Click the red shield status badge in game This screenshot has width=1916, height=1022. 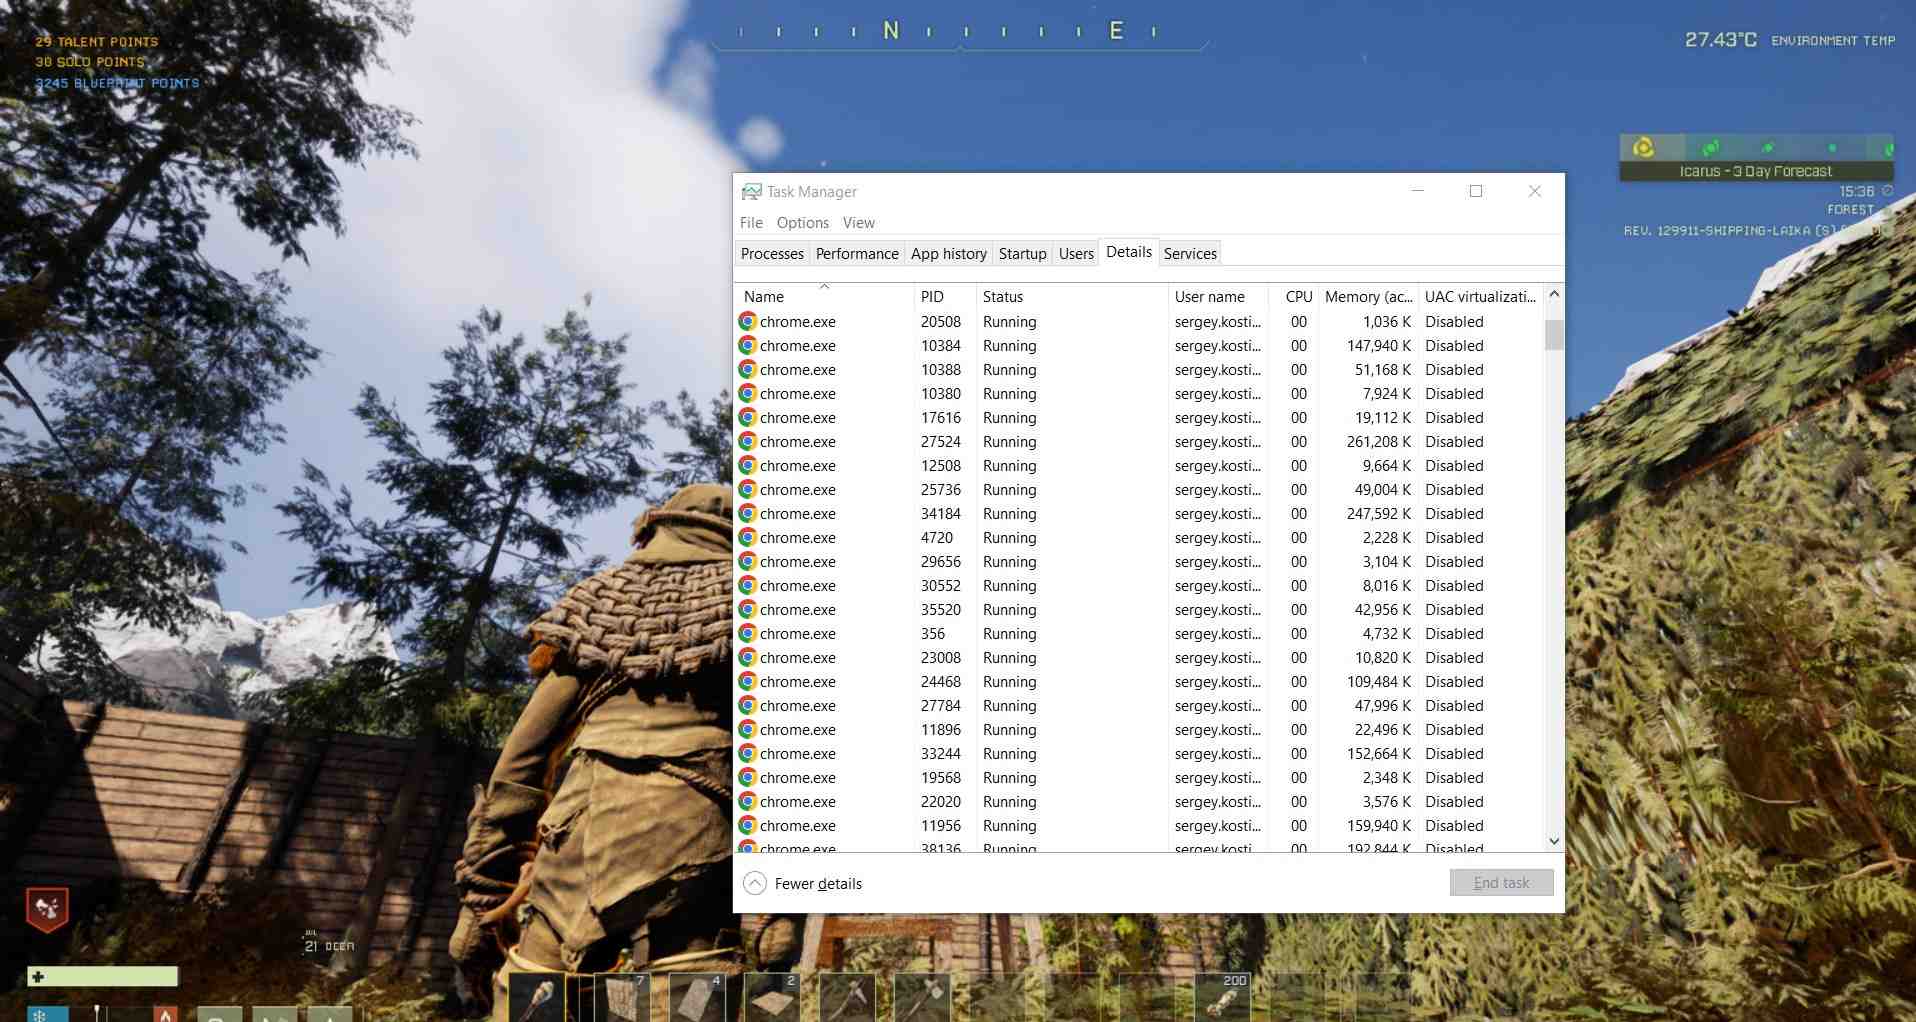[x=47, y=909]
